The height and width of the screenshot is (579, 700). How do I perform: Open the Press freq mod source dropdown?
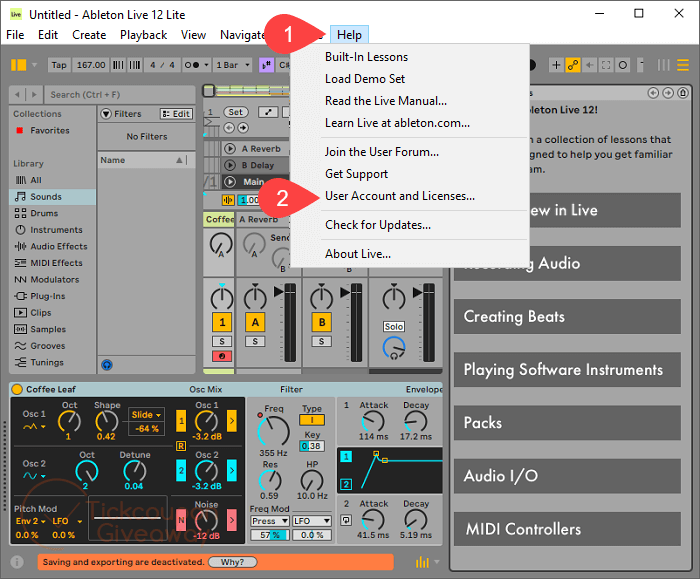270,521
